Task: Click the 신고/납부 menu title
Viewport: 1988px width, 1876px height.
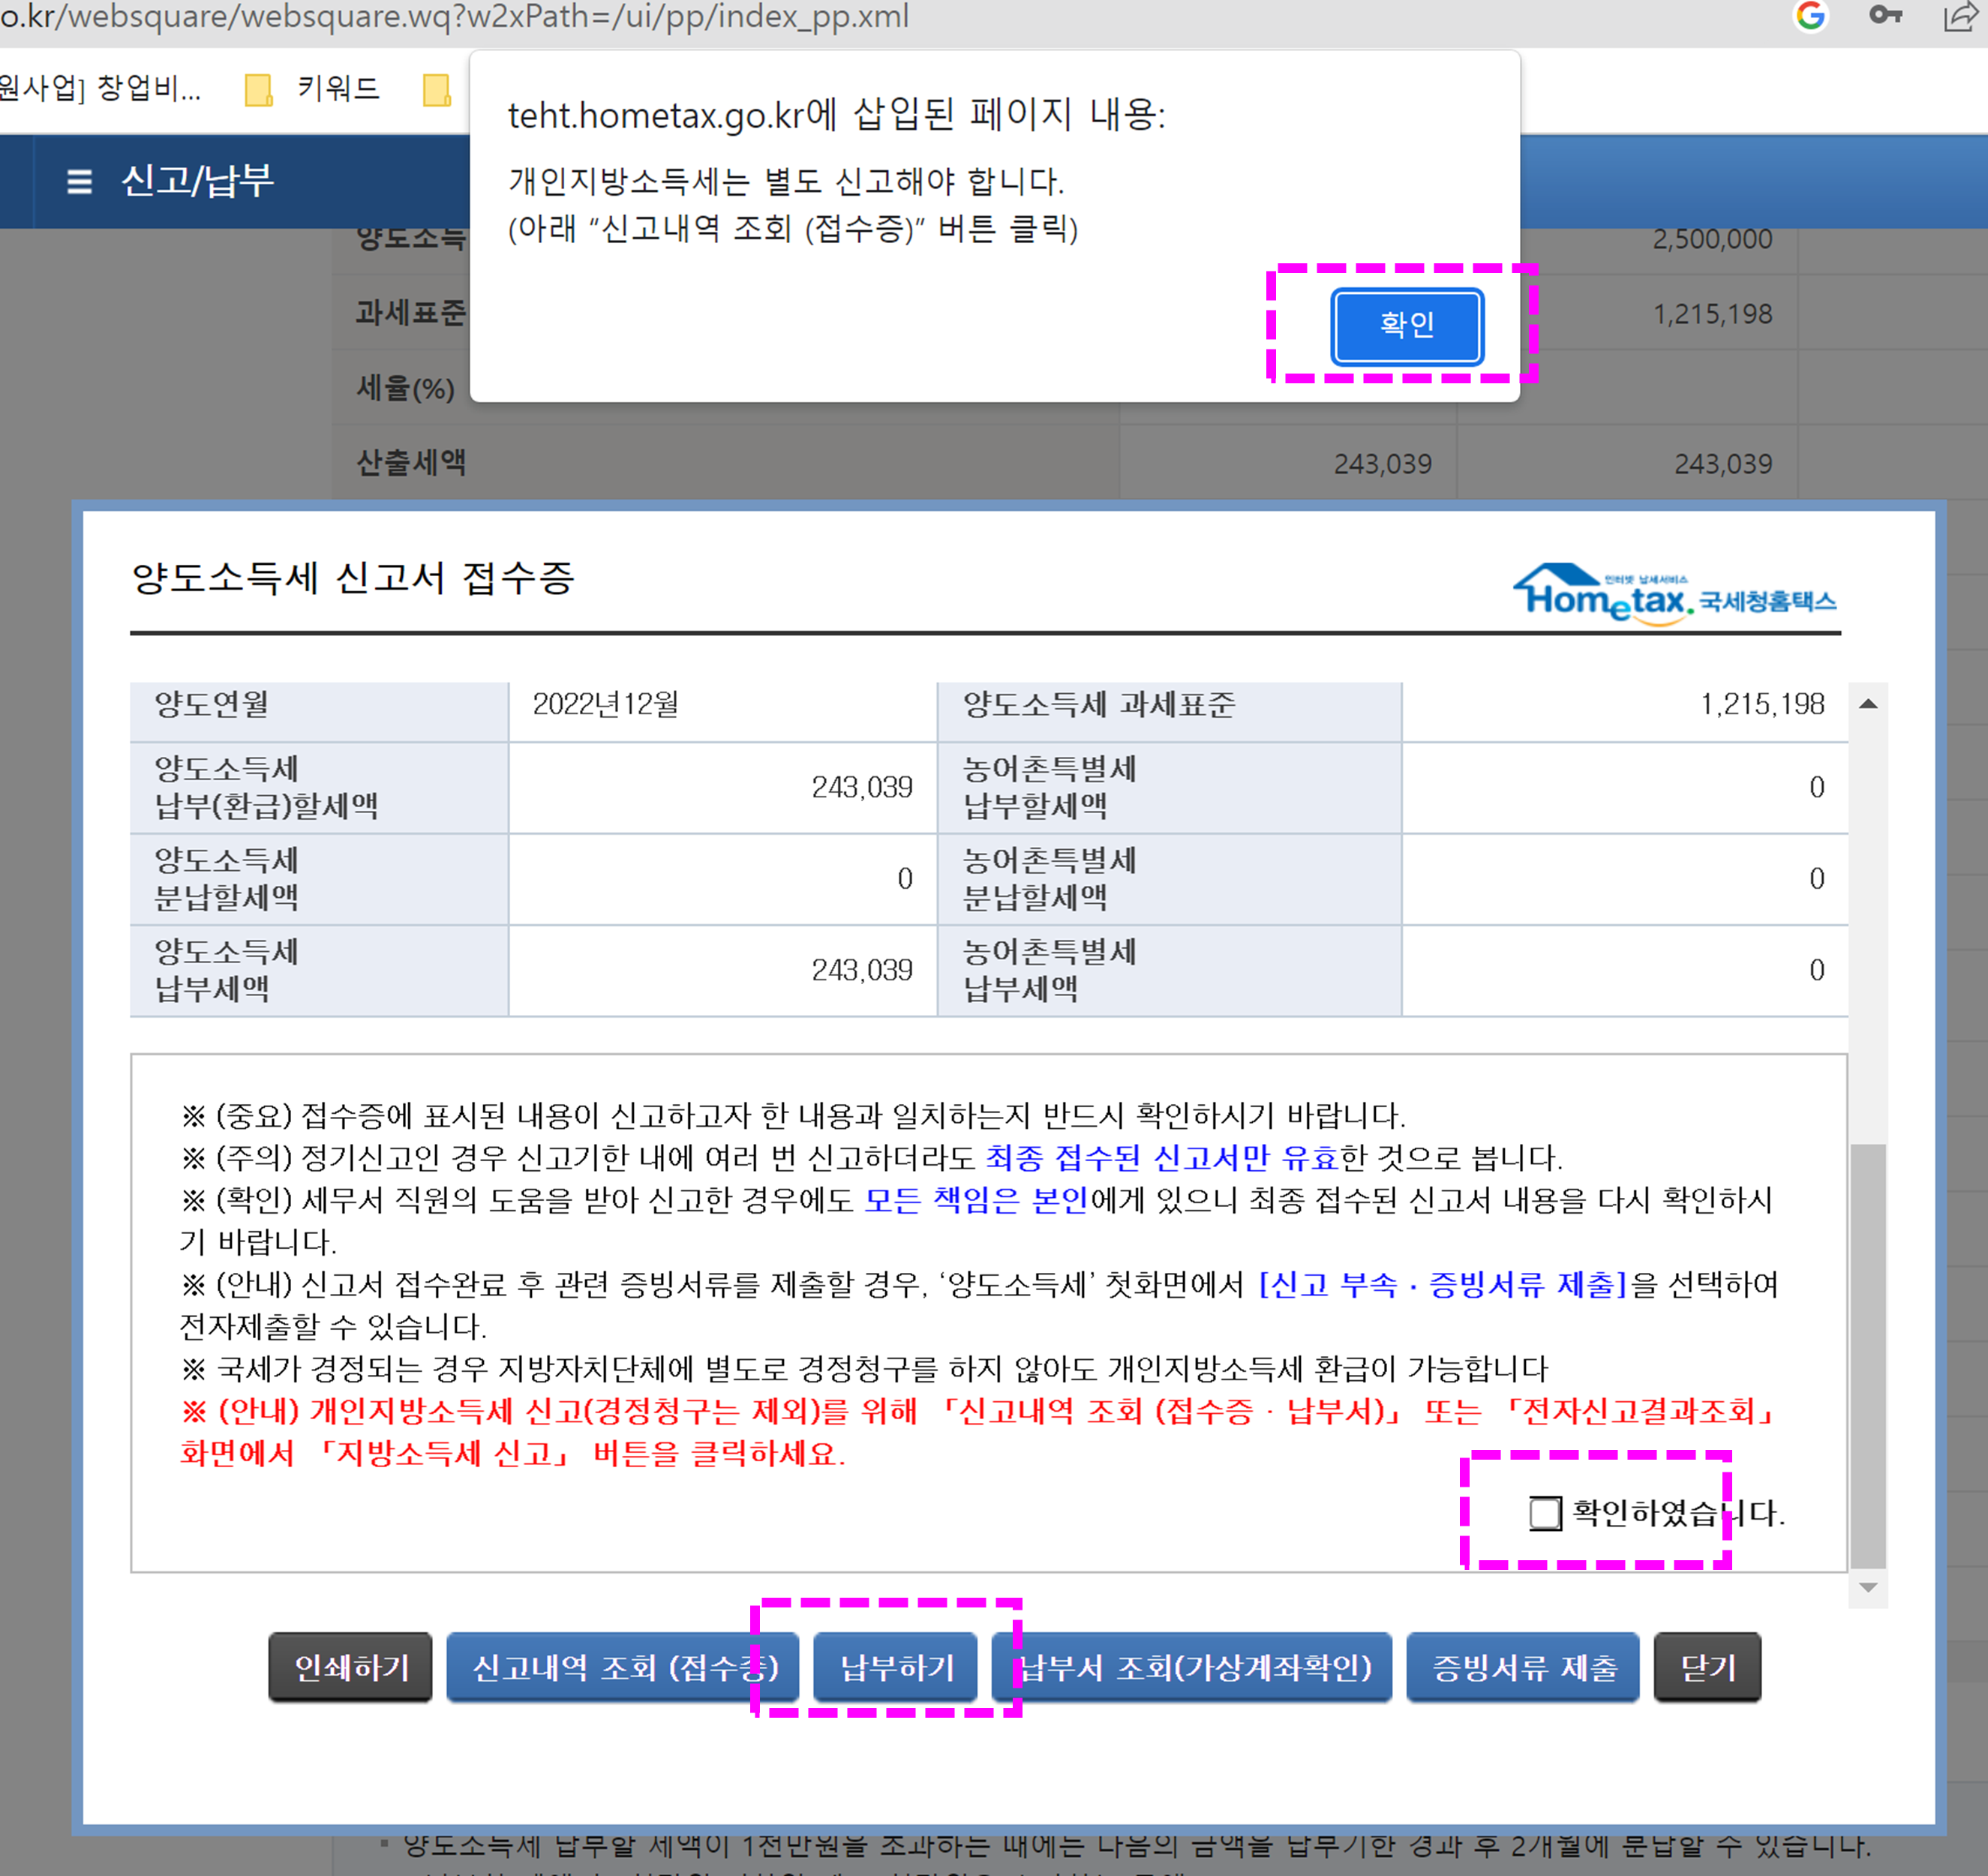Action: (197, 182)
